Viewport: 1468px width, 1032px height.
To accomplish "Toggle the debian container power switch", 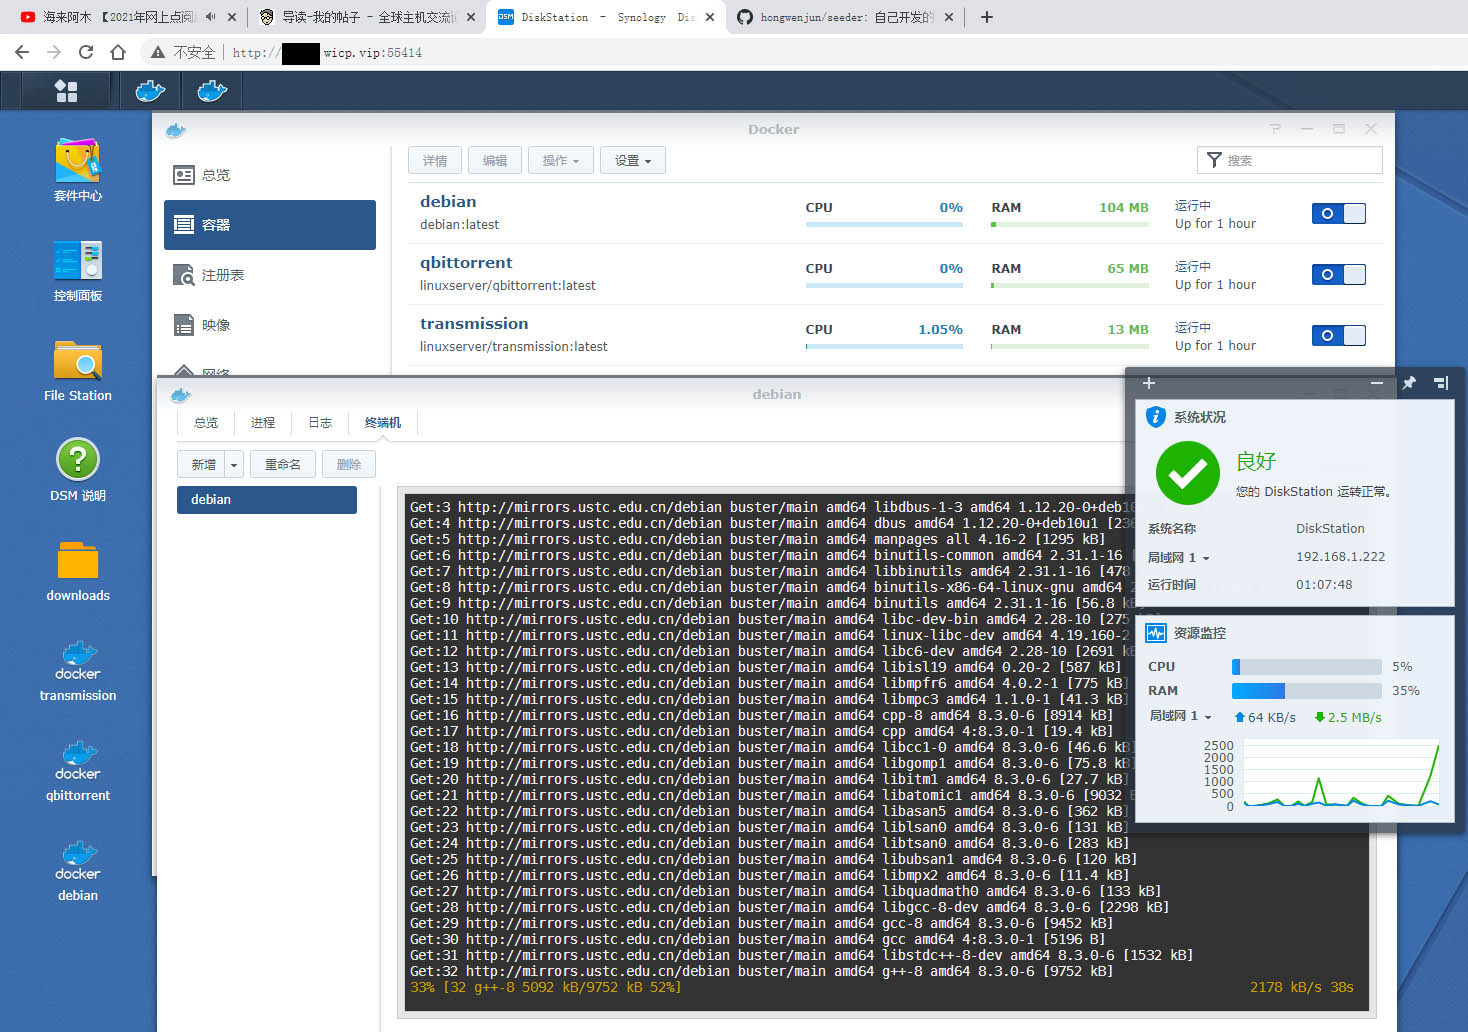I will [x=1339, y=213].
